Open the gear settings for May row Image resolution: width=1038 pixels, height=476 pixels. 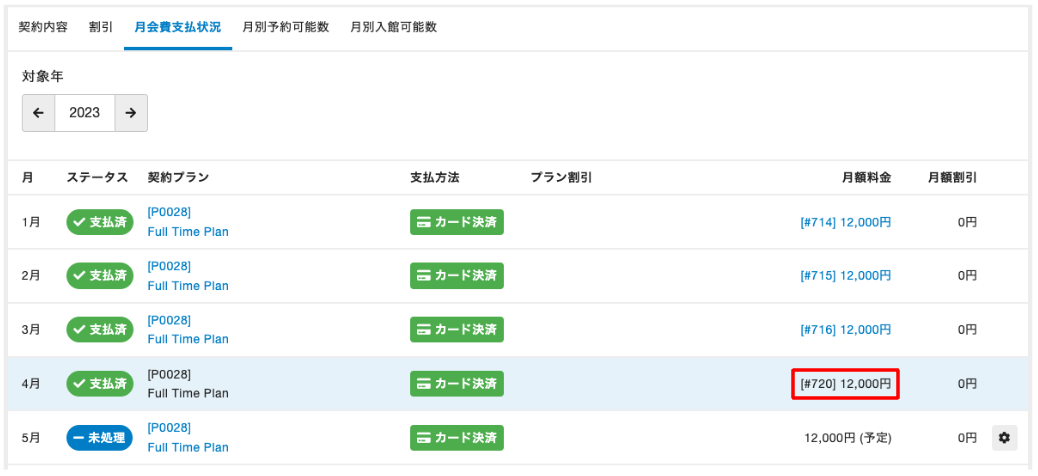(x=1005, y=437)
